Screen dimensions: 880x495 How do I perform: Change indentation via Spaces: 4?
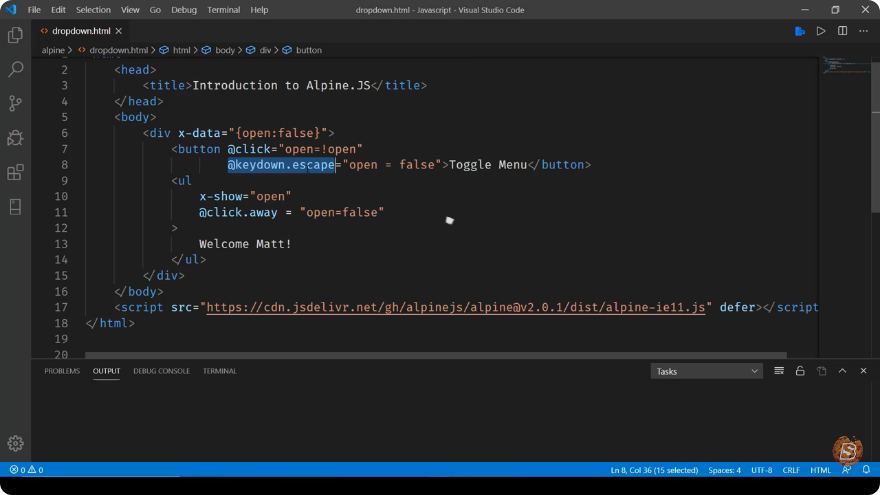[724, 470]
